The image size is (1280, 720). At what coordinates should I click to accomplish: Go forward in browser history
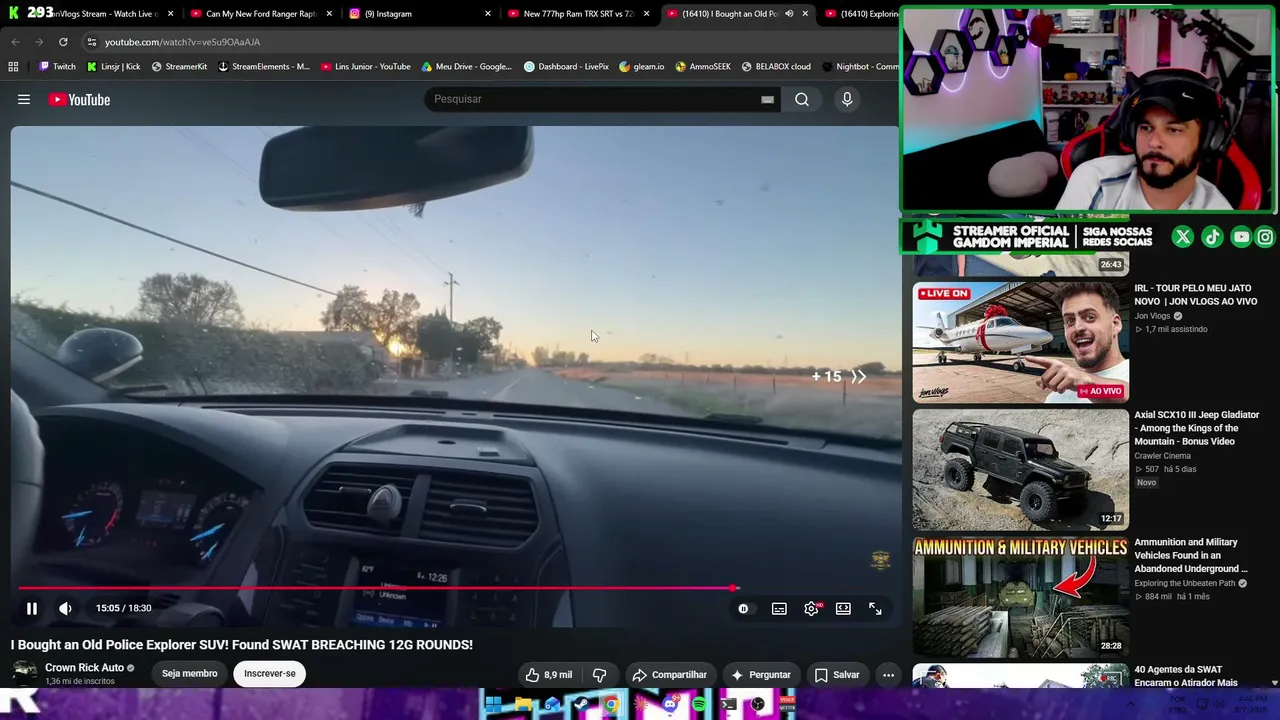click(x=39, y=42)
